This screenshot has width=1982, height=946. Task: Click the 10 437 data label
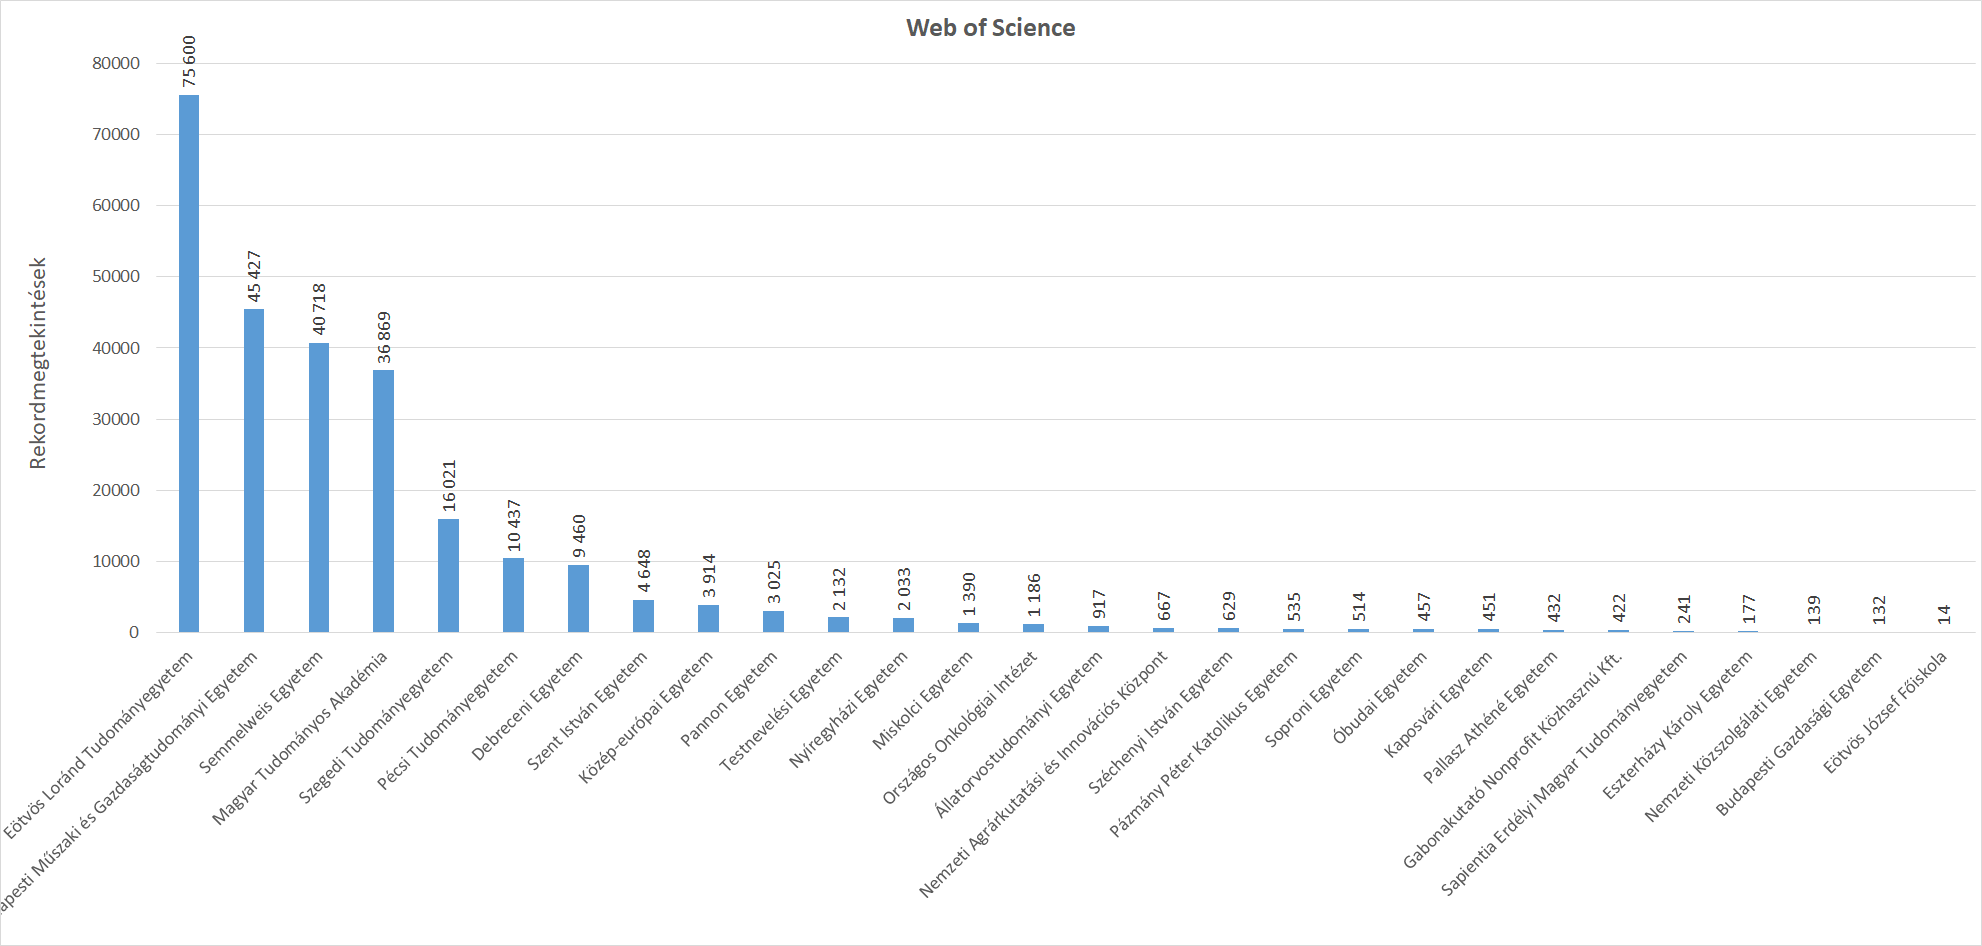point(514,525)
